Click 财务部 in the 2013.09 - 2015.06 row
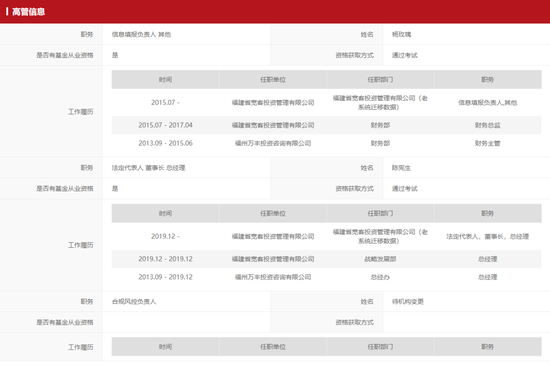The image size is (550, 372). [x=380, y=143]
